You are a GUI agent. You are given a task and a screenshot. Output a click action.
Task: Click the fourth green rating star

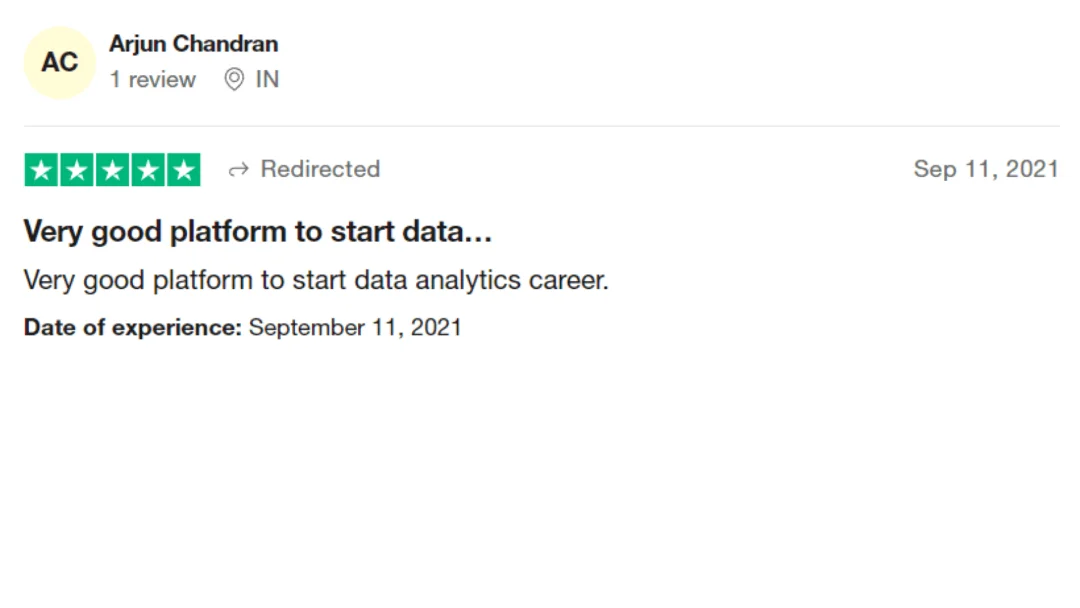[x=148, y=169]
